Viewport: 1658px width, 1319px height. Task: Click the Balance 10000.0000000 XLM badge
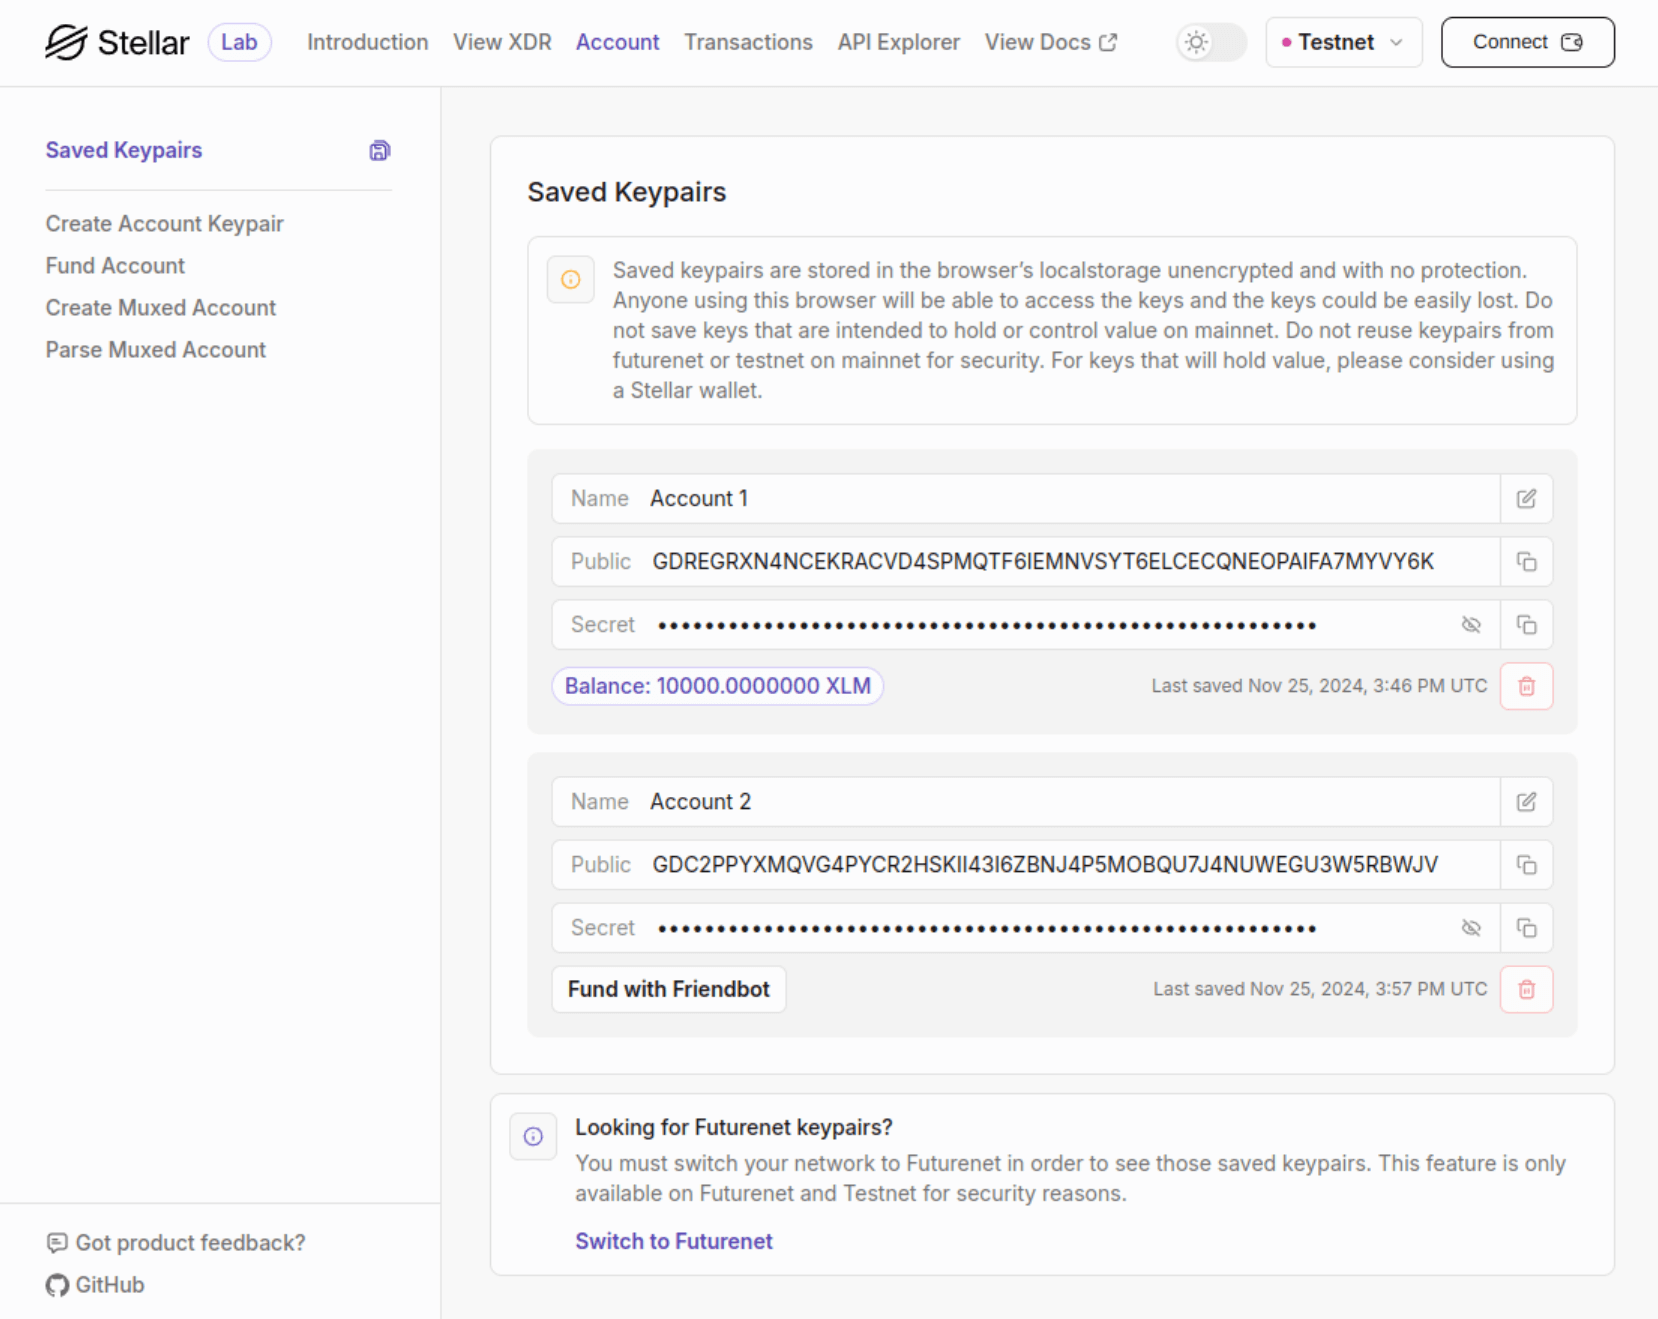pyautogui.click(x=717, y=686)
